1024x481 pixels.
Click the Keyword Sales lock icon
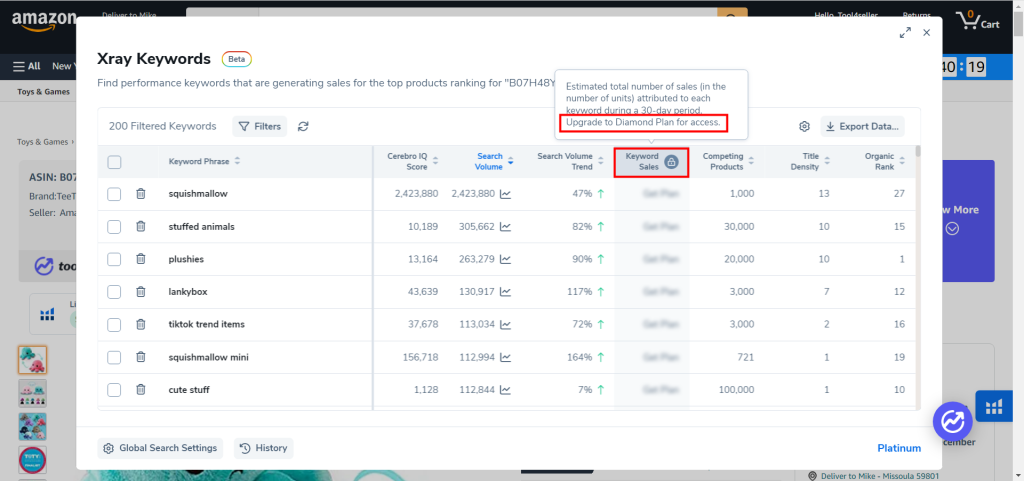(671, 162)
